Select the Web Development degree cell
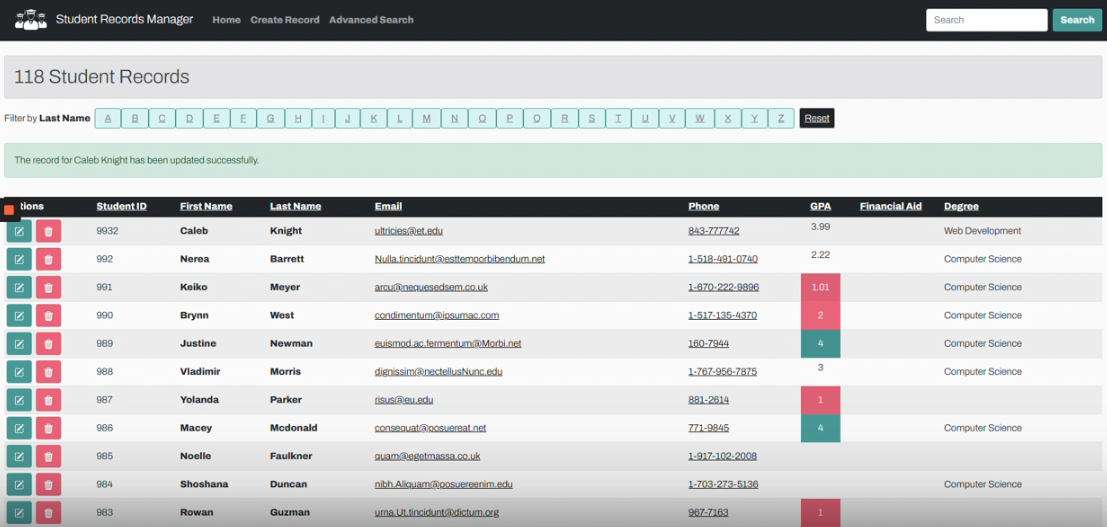 coord(983,231)
